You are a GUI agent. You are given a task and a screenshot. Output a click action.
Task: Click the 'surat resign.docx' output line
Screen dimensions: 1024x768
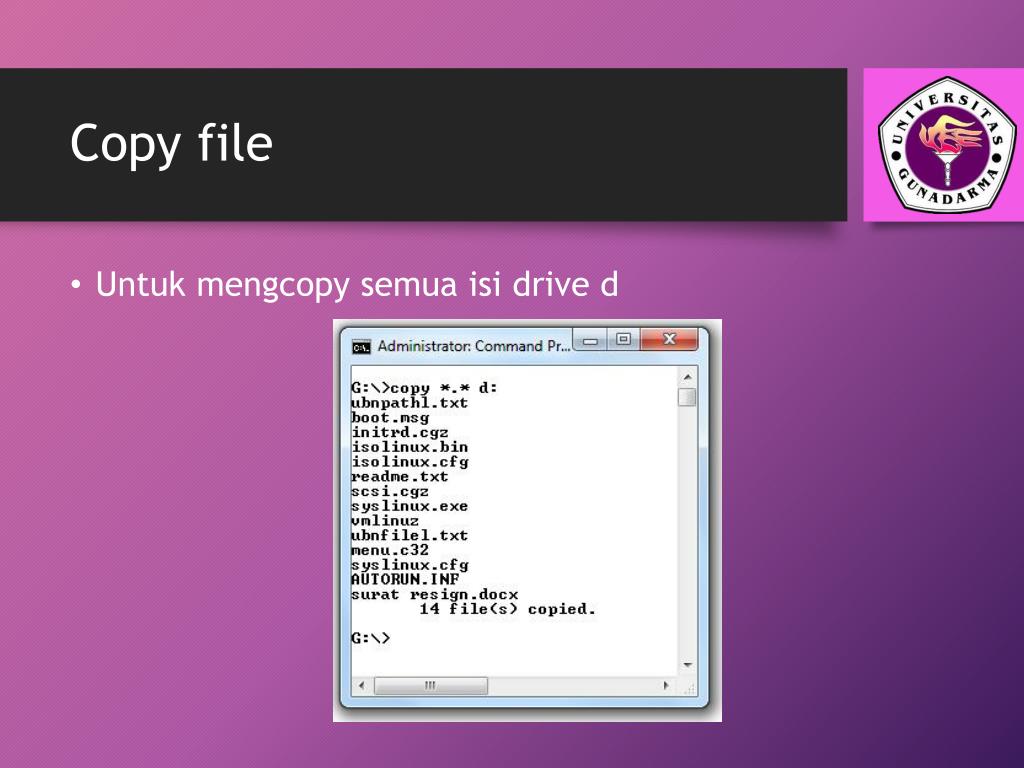tap(434, 594)
